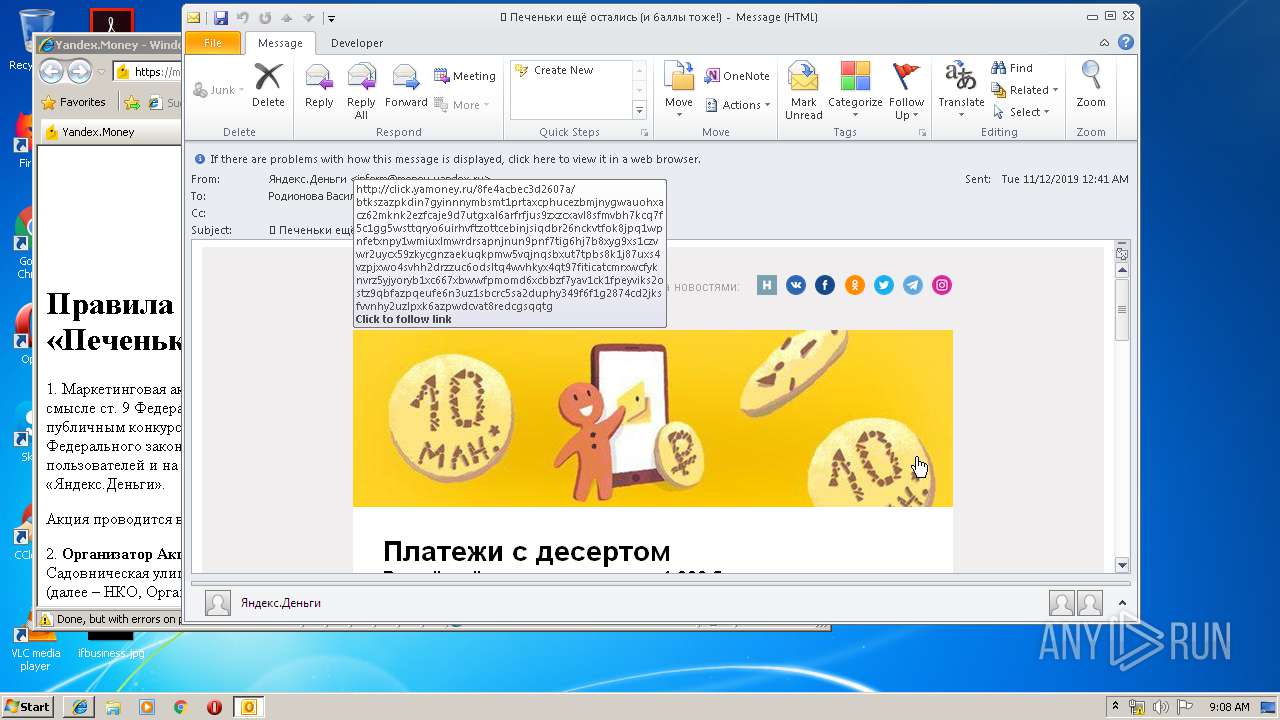The image size is (1280, 720).
Task: Save message with floppy disk icon
Action: tap(220, 18)
